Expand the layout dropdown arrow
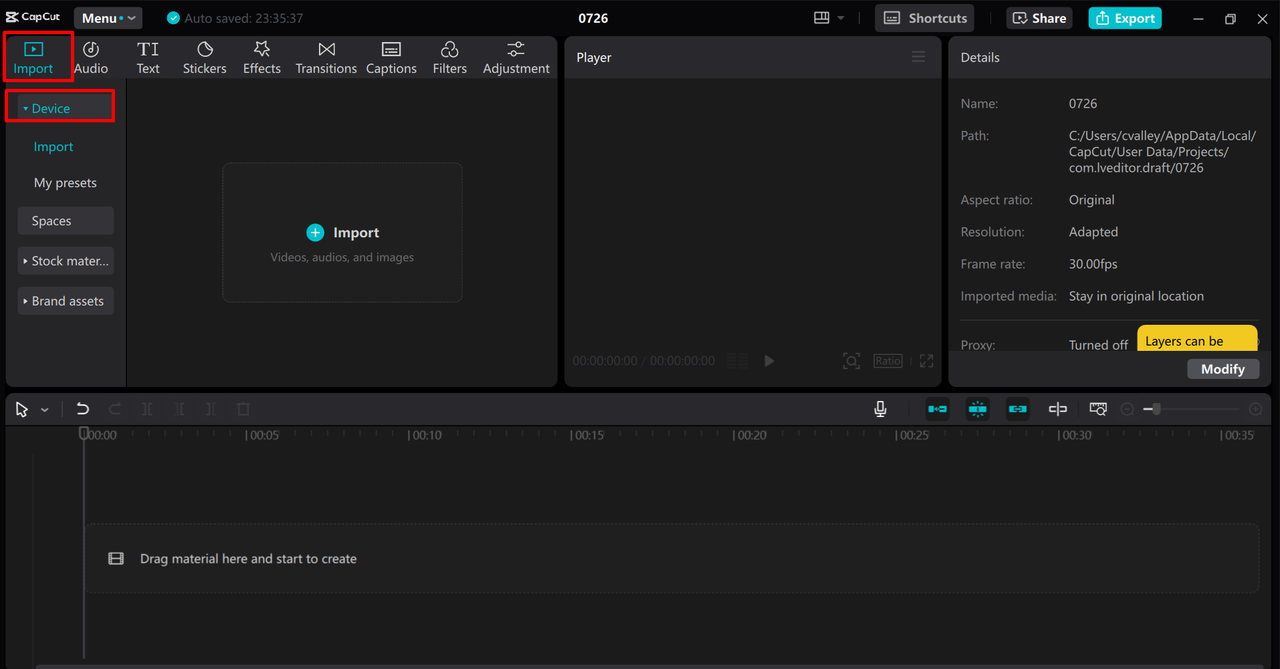 coord(841,18)
